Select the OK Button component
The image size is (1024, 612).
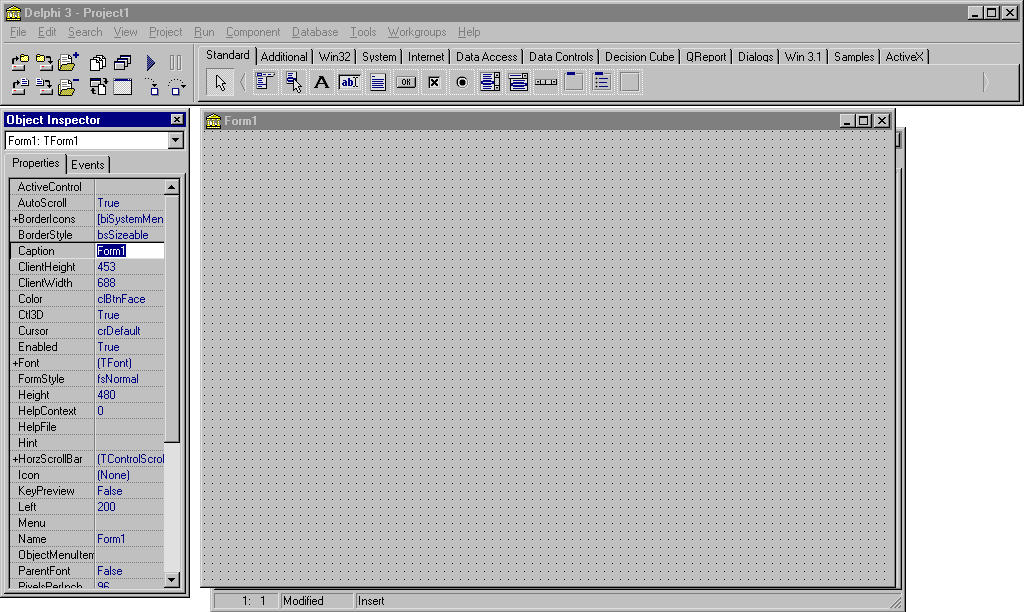[x=406, y=82]
